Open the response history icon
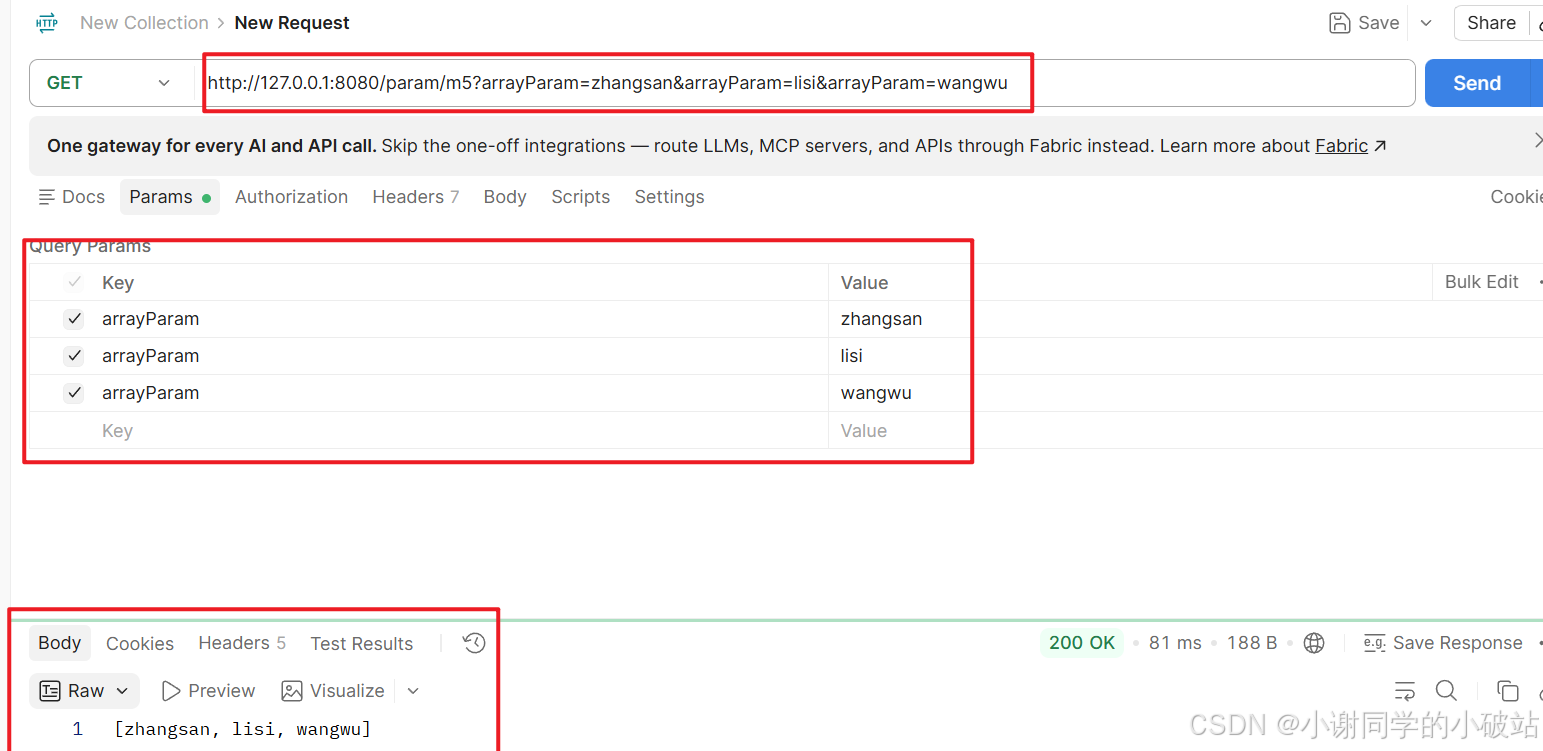1543x751 pixels. 474,643
